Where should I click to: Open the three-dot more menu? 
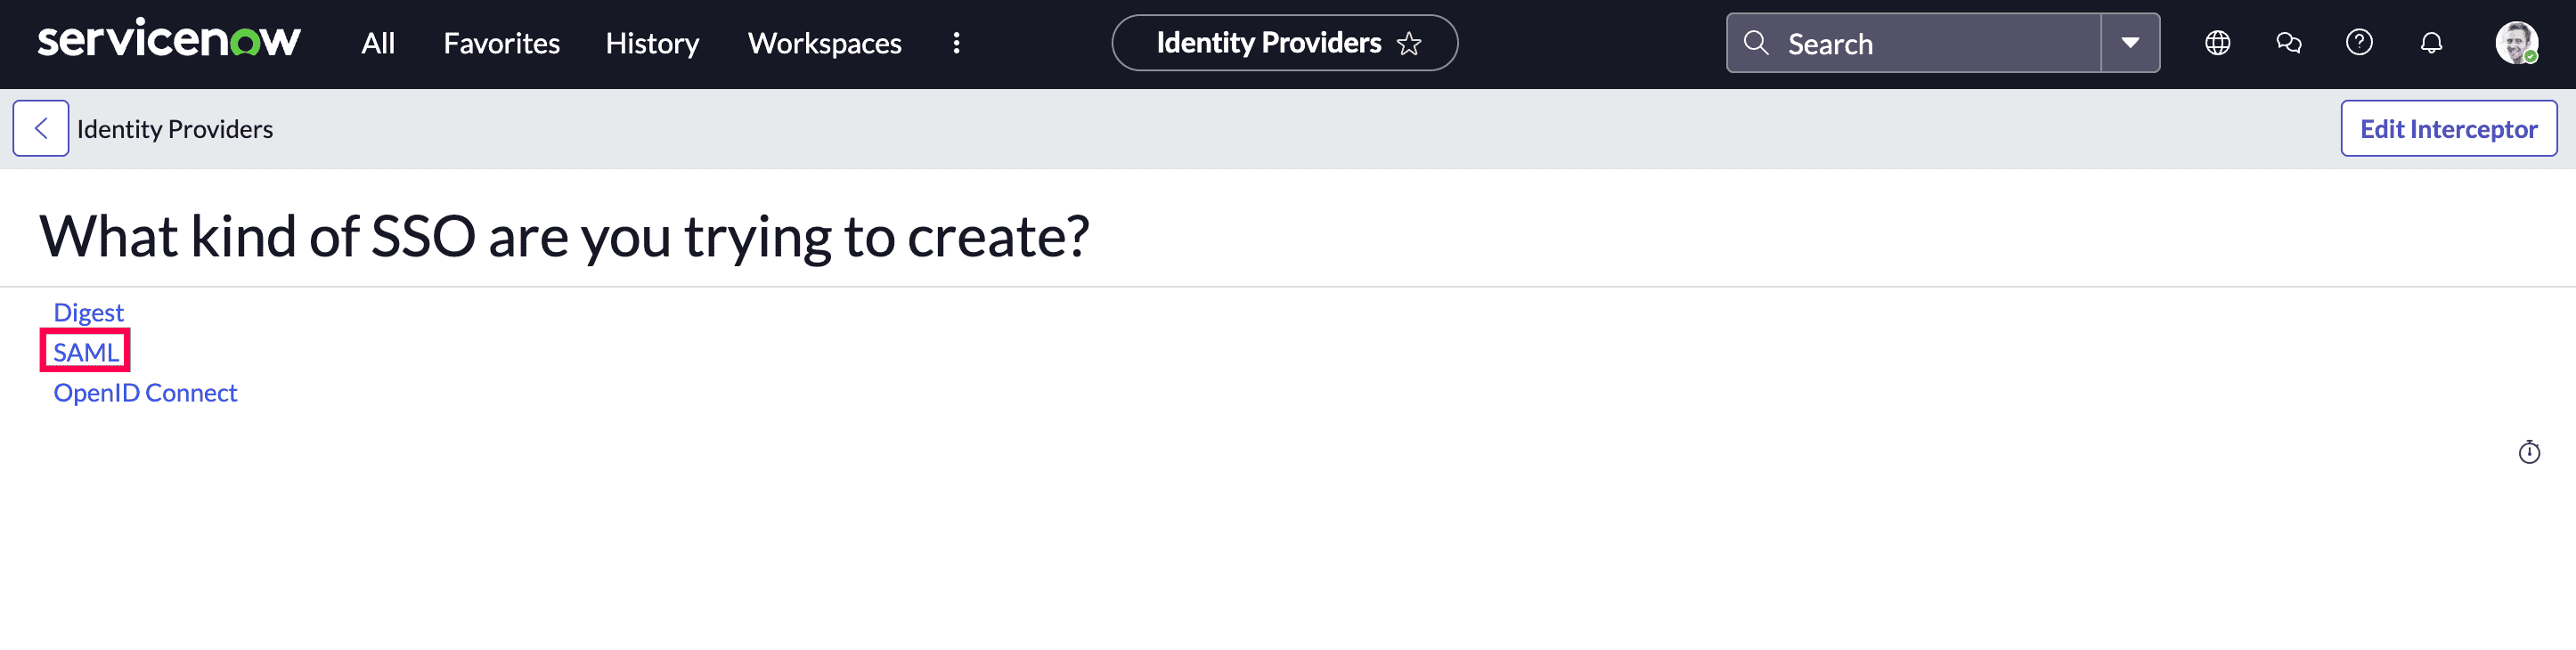(956, 43)
